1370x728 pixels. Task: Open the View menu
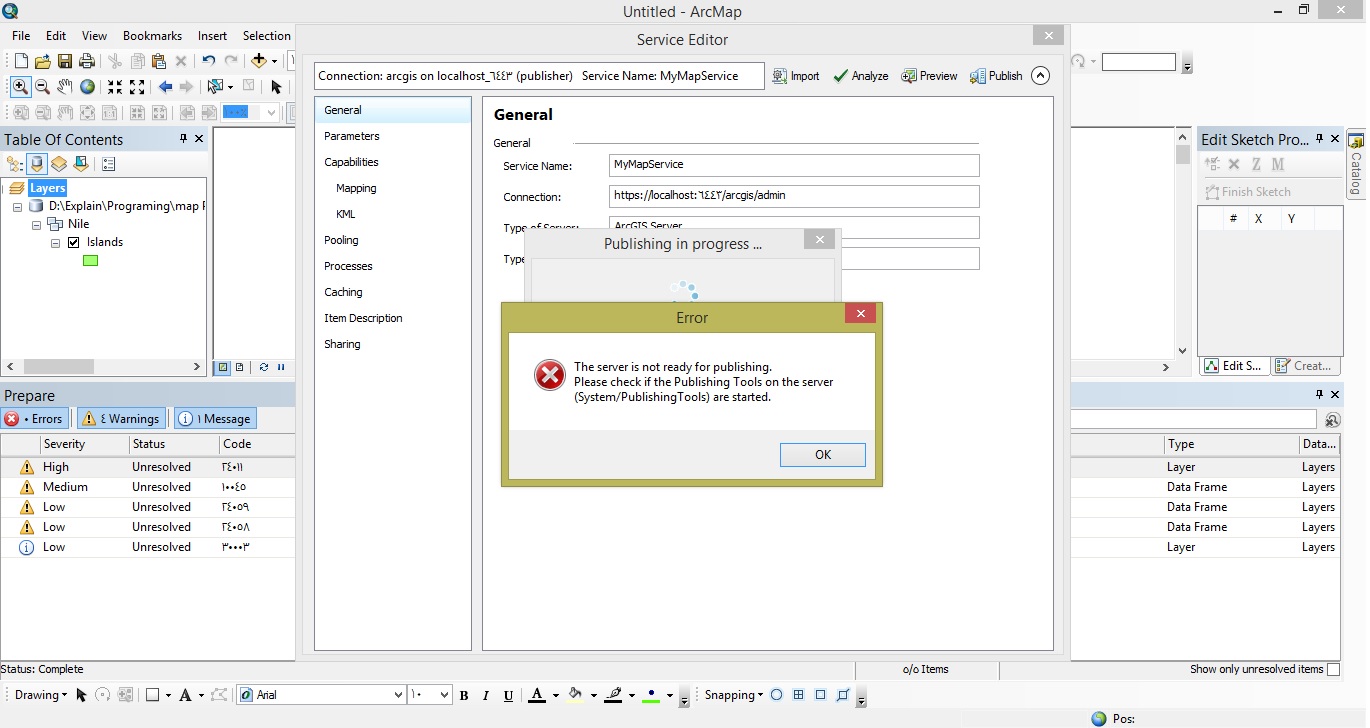pos(94,36)
